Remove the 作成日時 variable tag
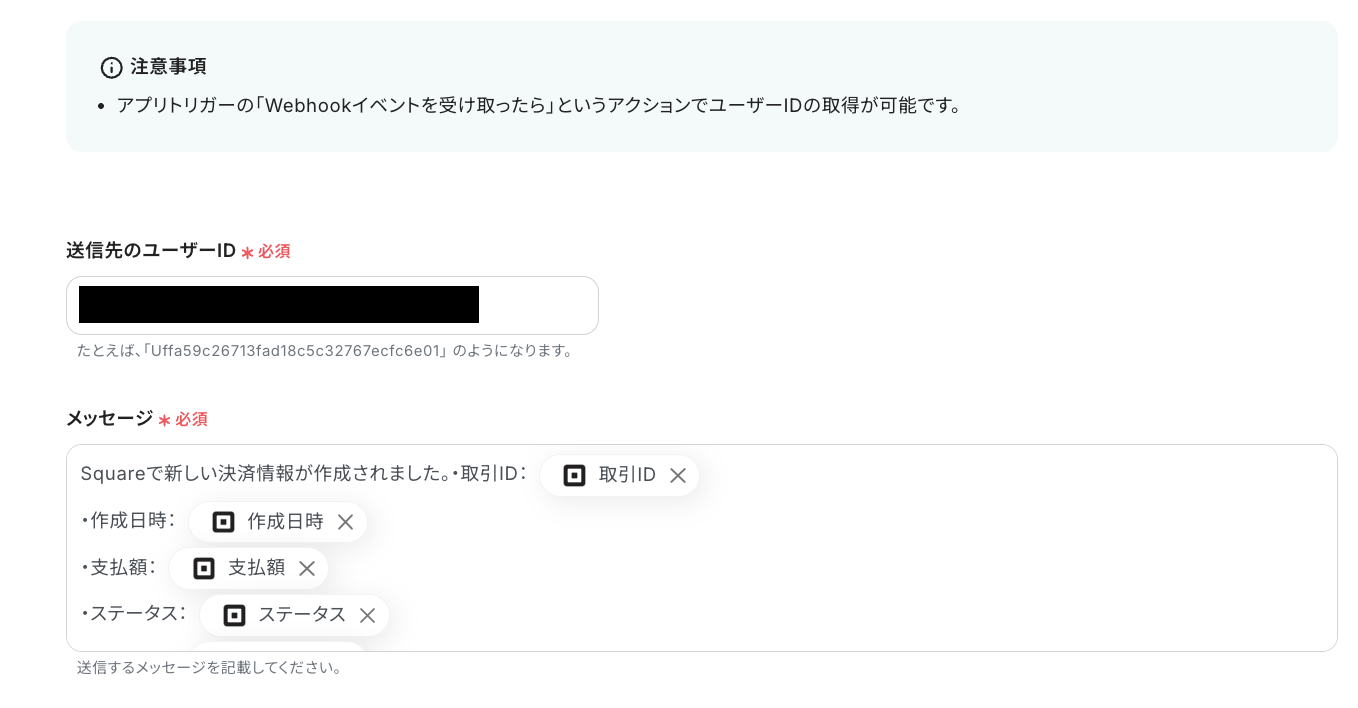 (345, 522)
